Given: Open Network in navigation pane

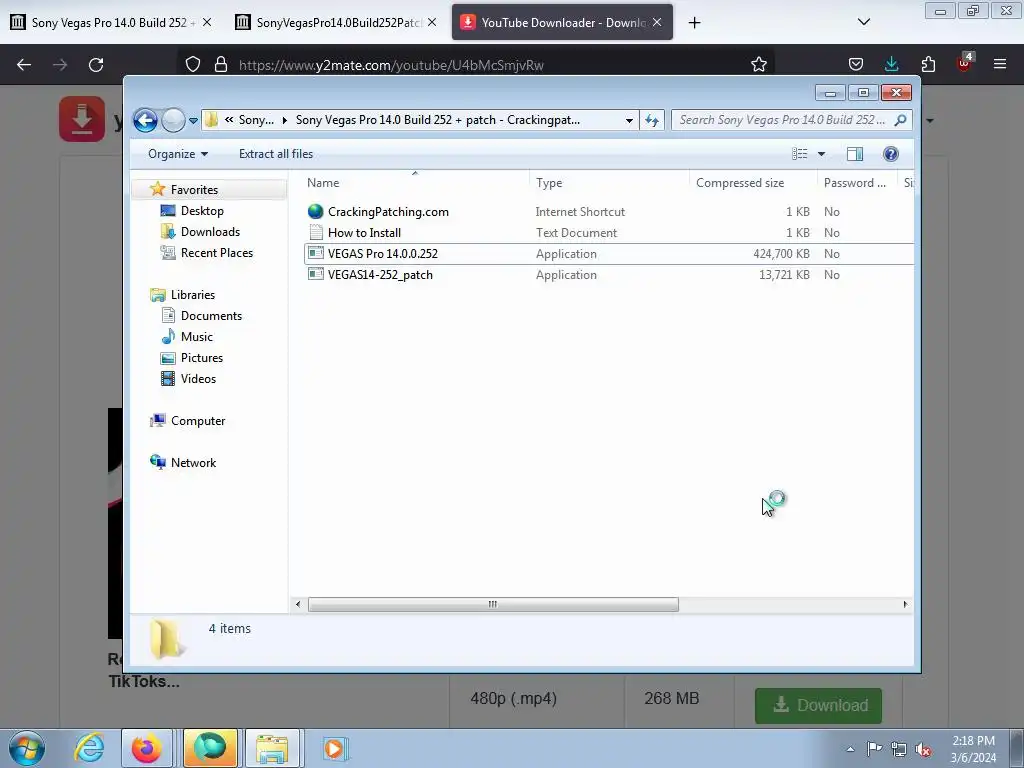Looking at the screenshot, I should (193, 463).
